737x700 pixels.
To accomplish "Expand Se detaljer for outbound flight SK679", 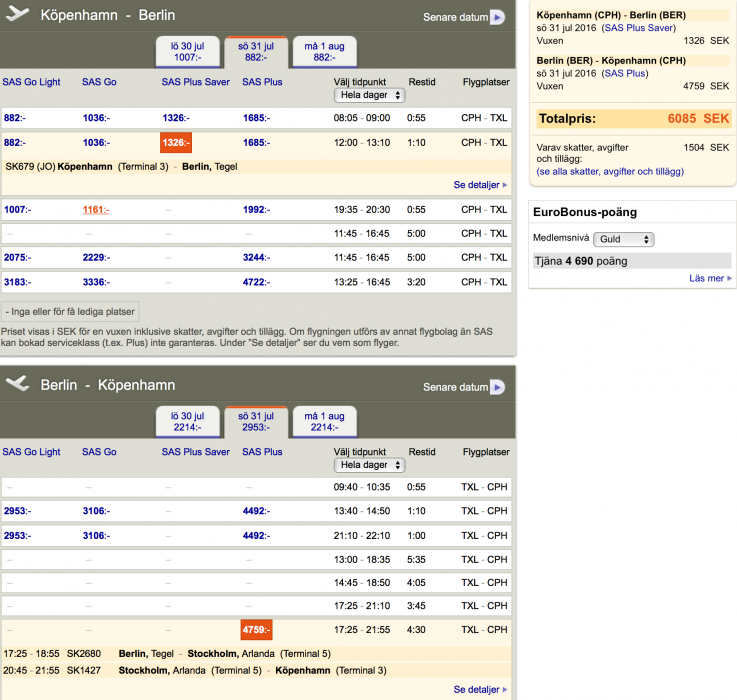I will click(x=480, y=185).
